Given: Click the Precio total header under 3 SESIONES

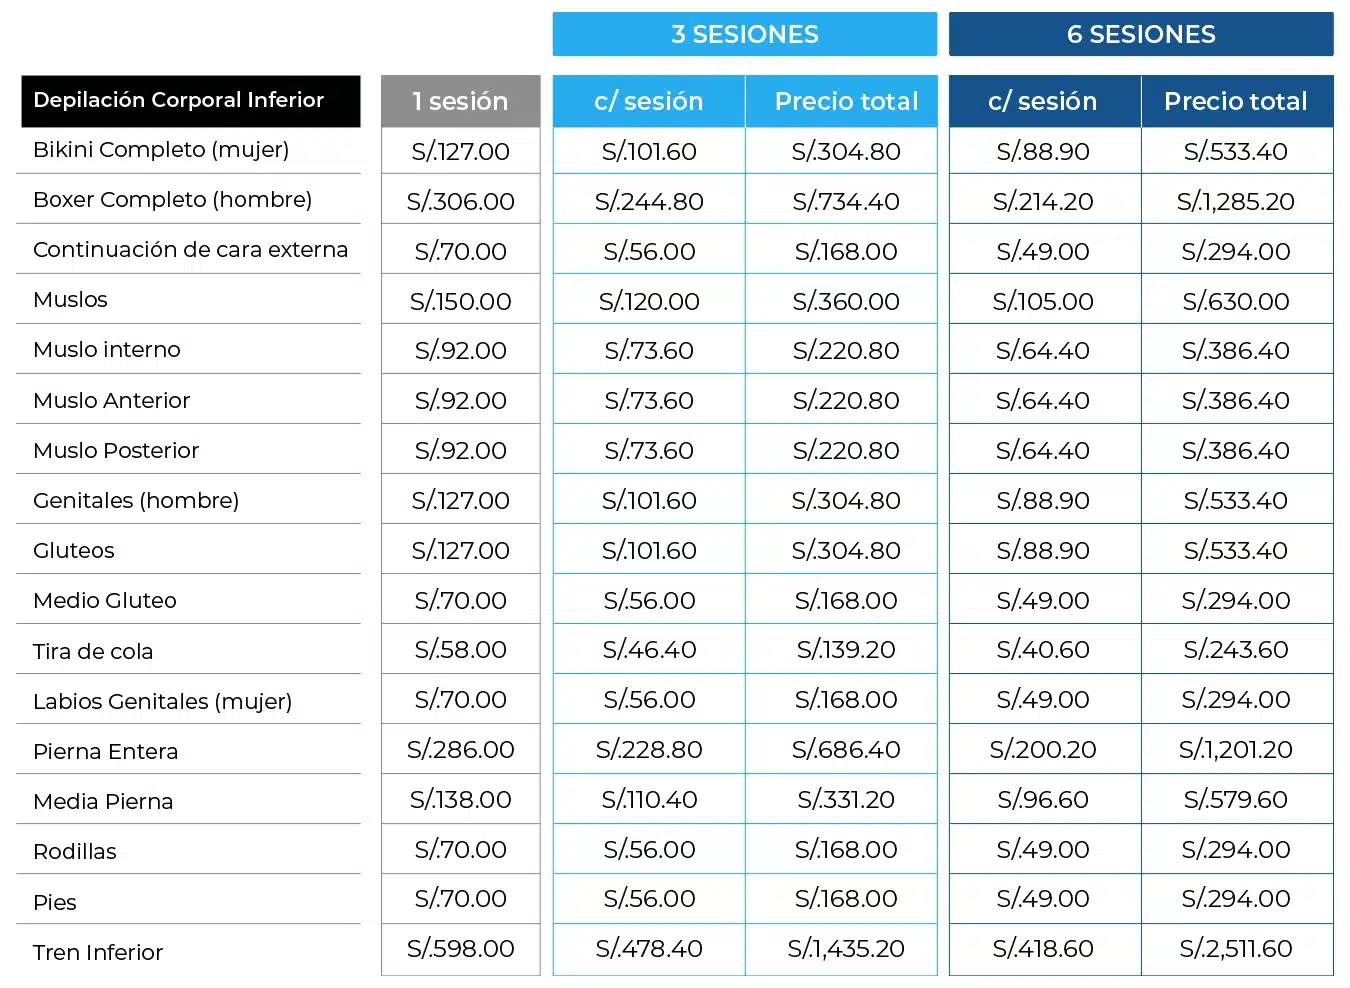Looking at the screenshot, I should tap(846, 101).
